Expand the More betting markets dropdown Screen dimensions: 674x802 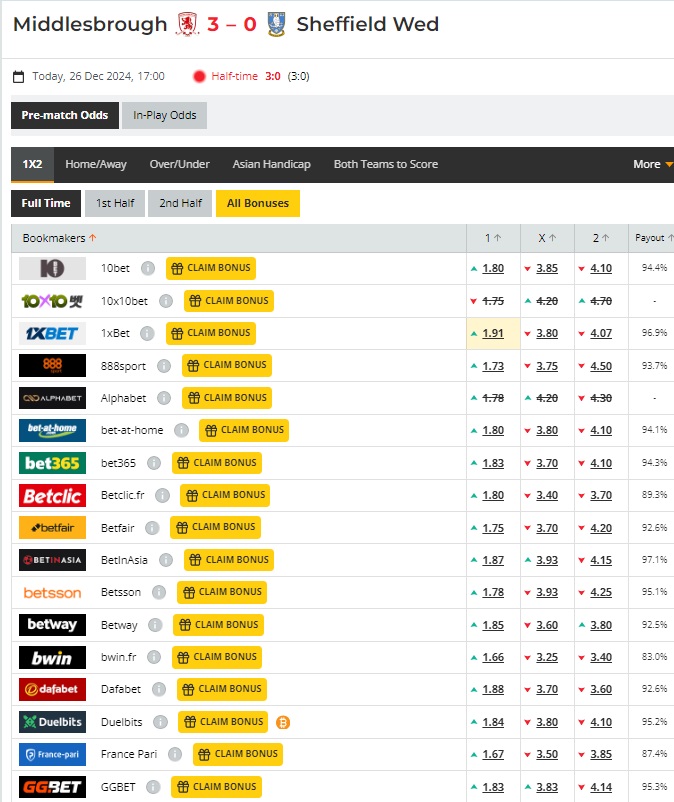pyautogui.click(x=652, y=164)
